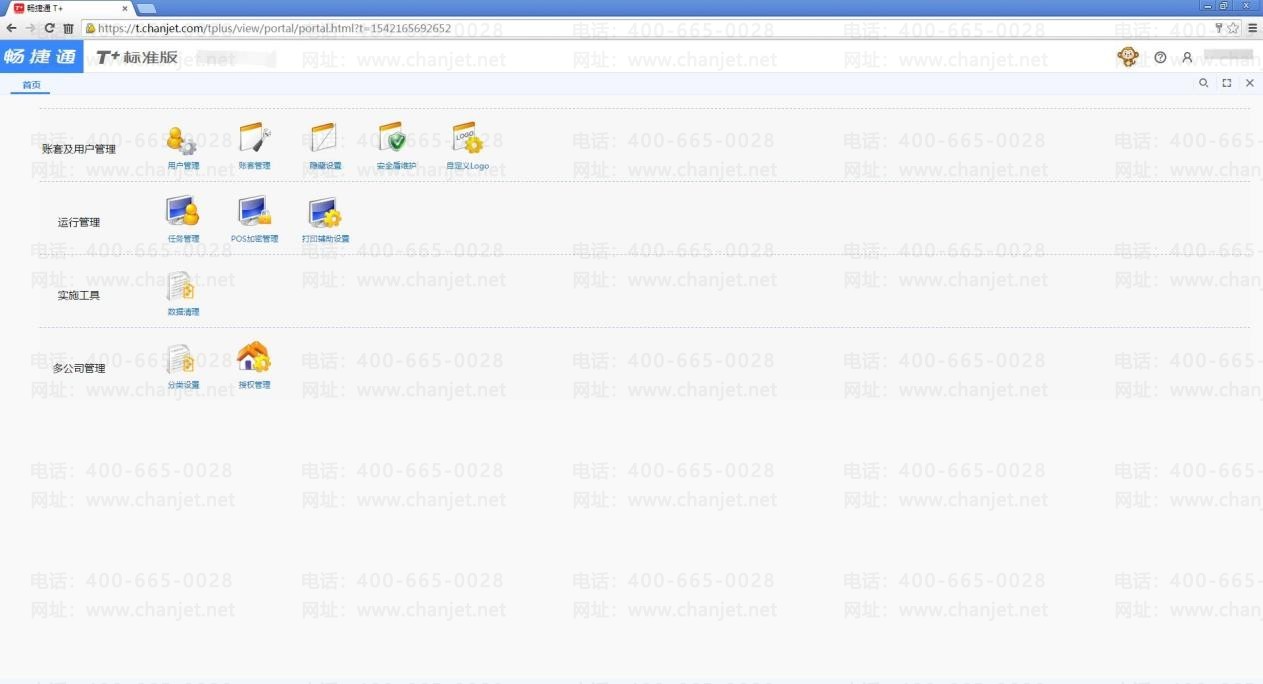
Task: Click the trash icon beside reload
Action: click(x=68, y=28)
